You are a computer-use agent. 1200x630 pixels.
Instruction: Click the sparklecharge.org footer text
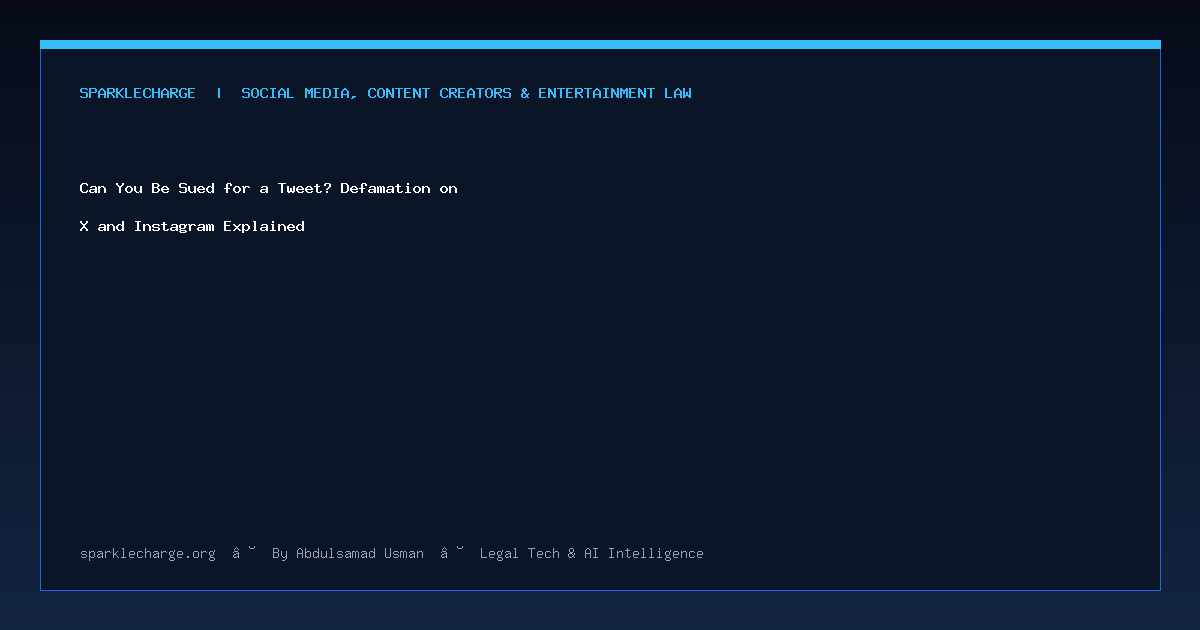coord(148,554)
